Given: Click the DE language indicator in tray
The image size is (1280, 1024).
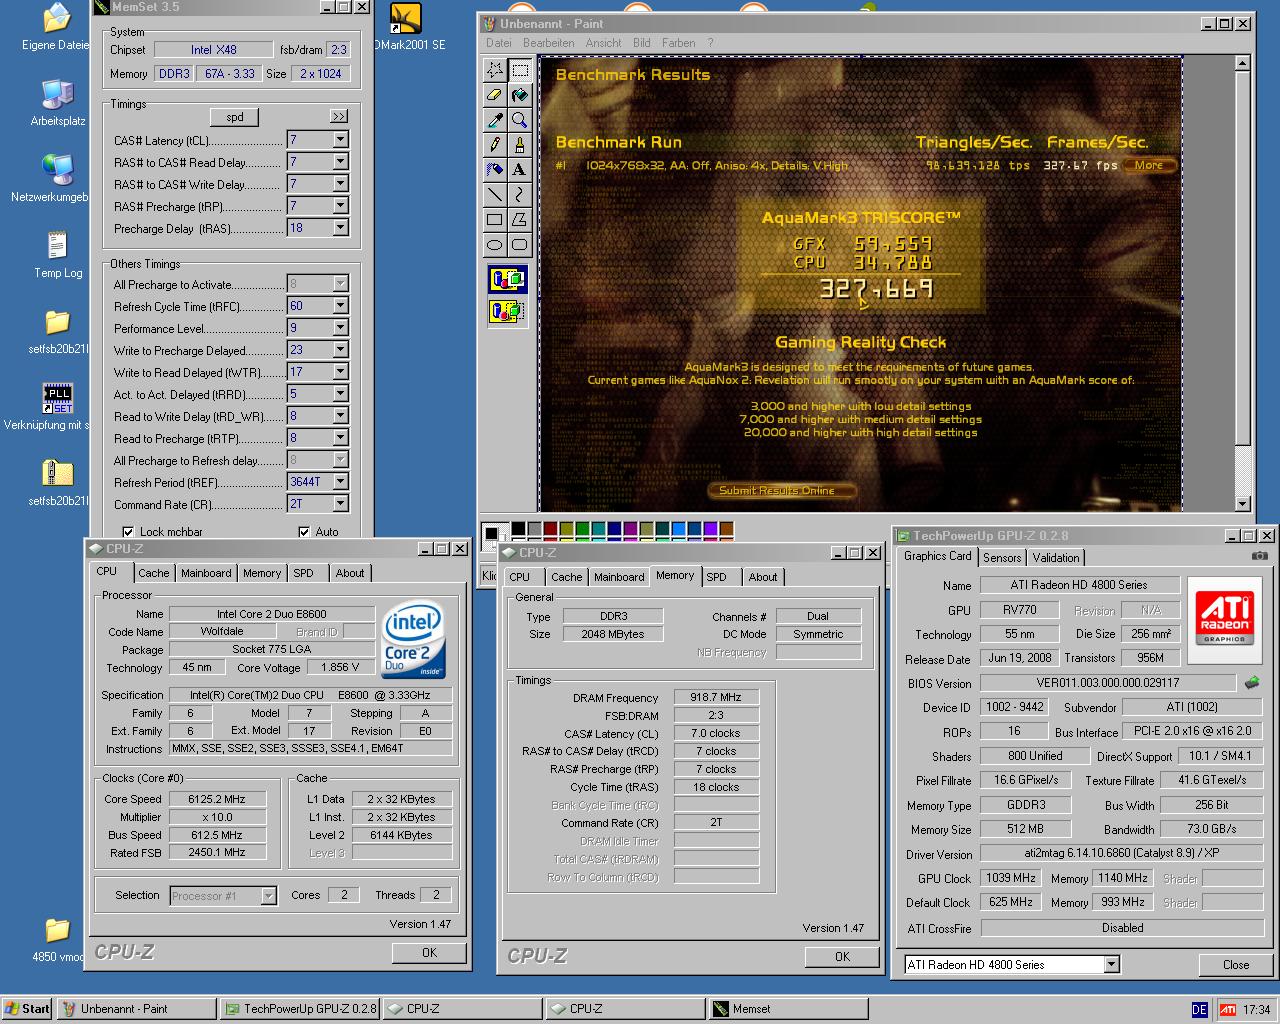Looking at the screenshot, I should (x=1199, y=1010).
